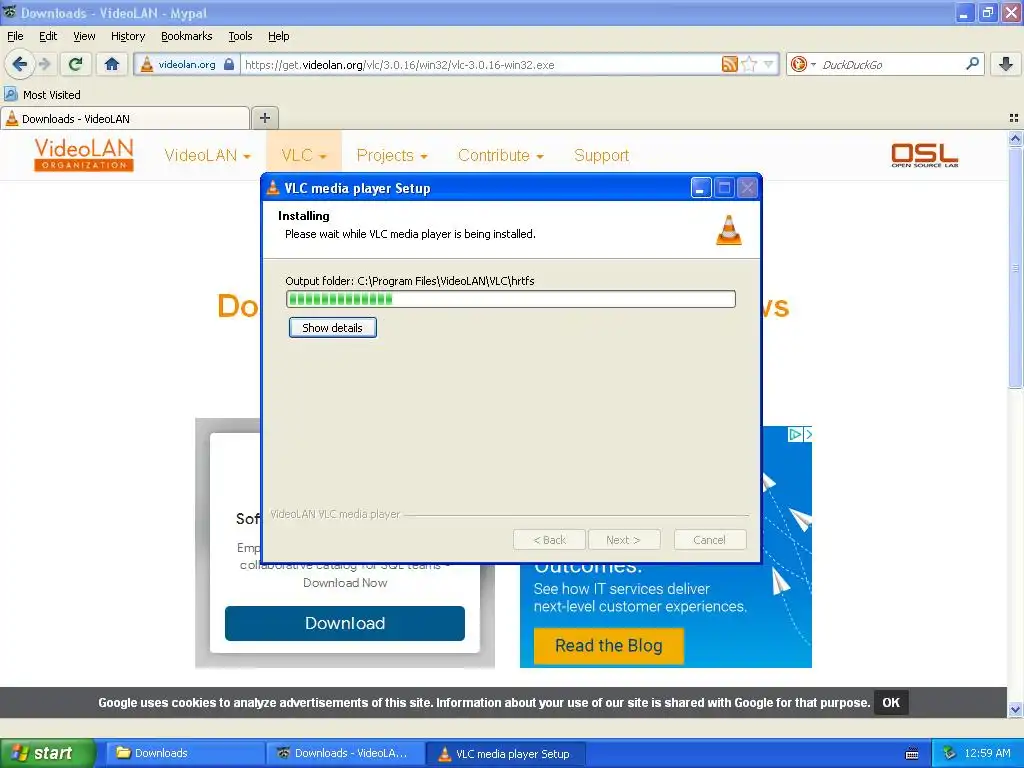Click into the DuckDuckGo search field
Screen dimensions: 1024x768
point(891,64)
